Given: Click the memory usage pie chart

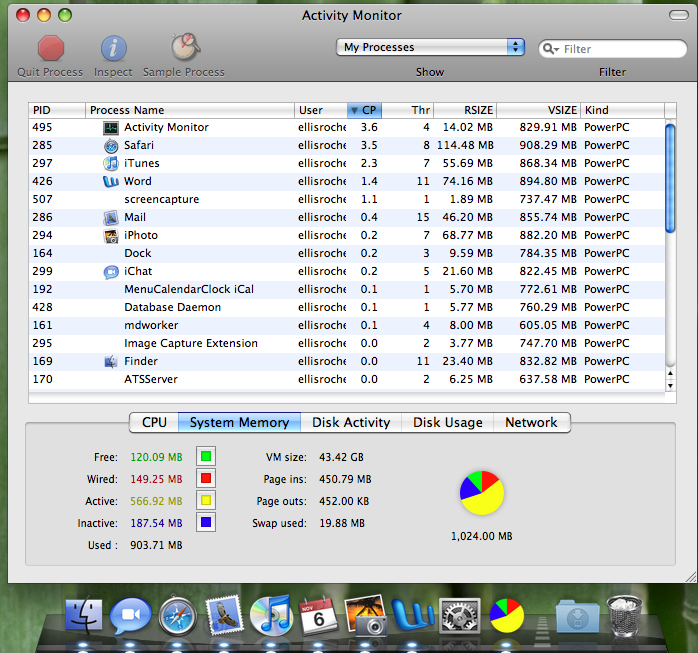Looking at the screenshot, I should tap(482, 493).
